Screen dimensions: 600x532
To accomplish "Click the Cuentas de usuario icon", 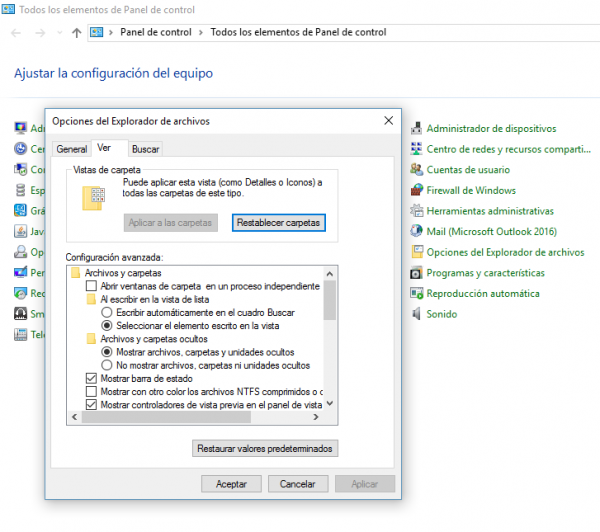I will [x=417, y=170].
